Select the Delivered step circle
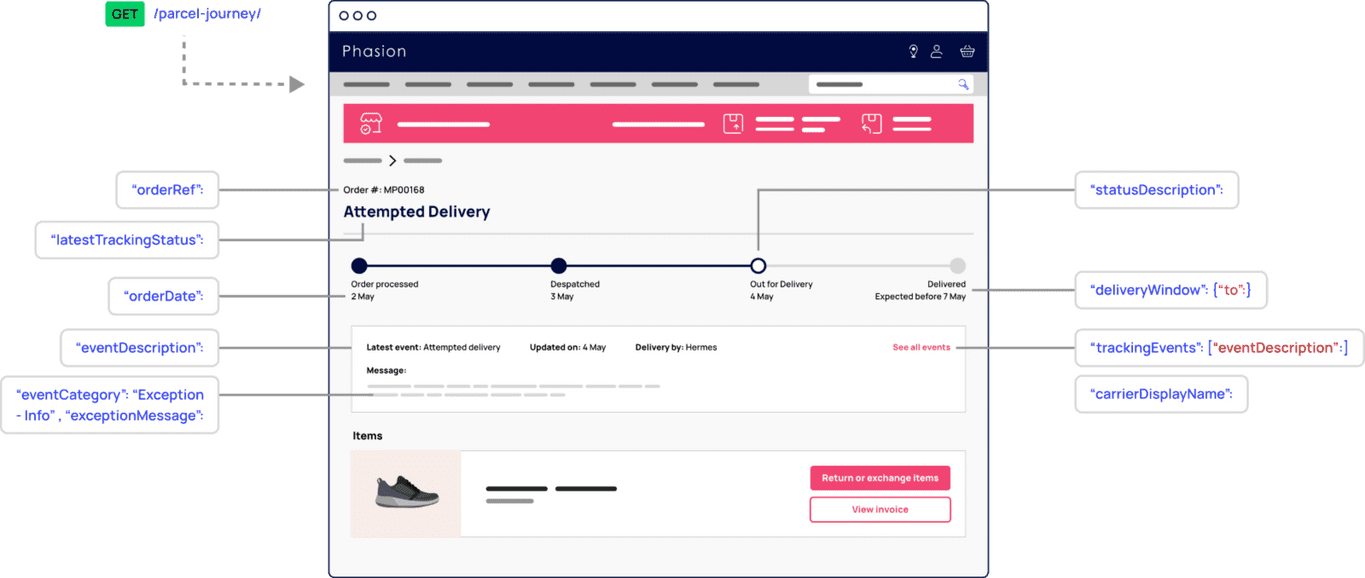 (x=957, y=266)
